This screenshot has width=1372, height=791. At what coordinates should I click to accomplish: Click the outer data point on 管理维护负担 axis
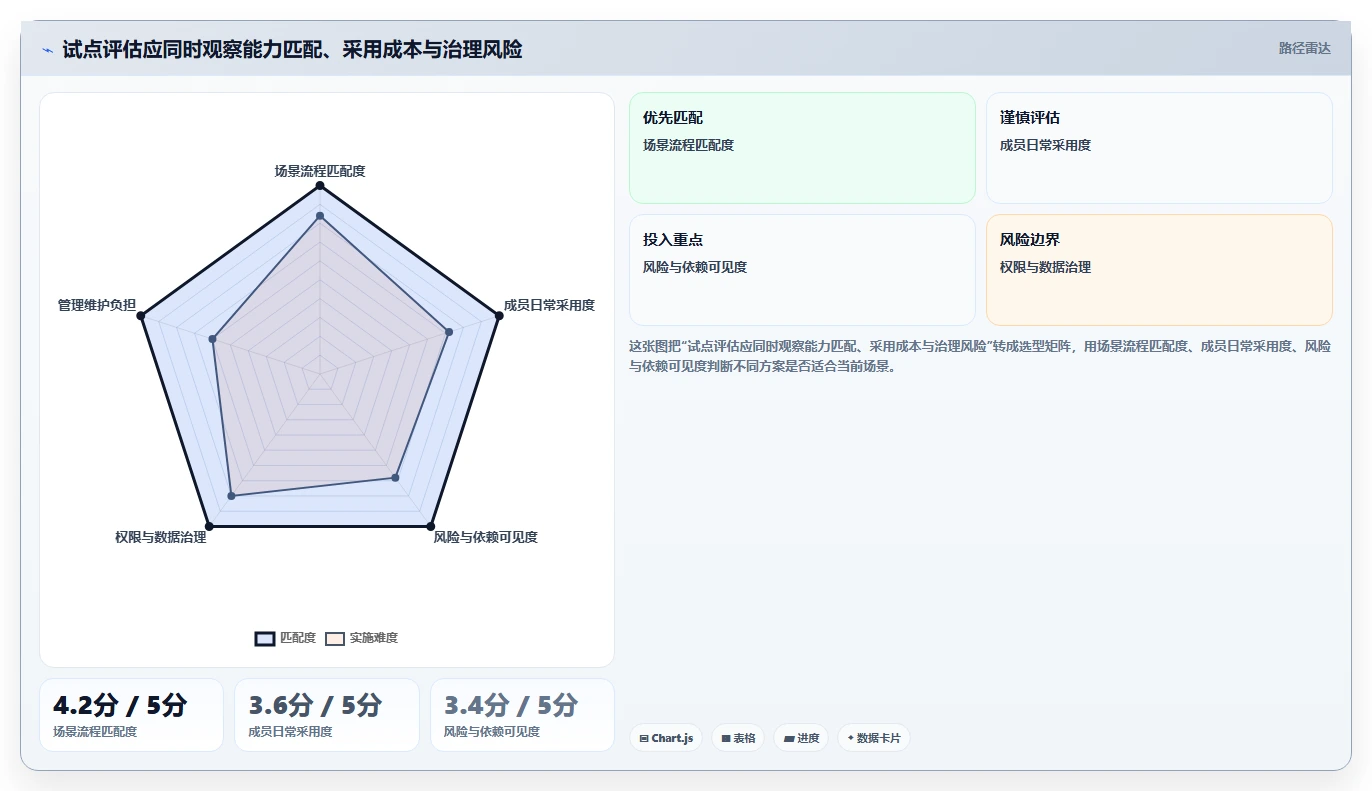(x=141, y=316)
